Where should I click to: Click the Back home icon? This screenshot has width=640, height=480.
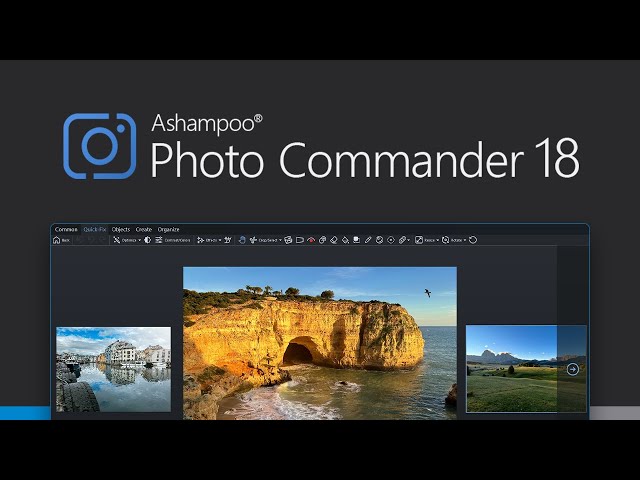[x=57, y=240]
